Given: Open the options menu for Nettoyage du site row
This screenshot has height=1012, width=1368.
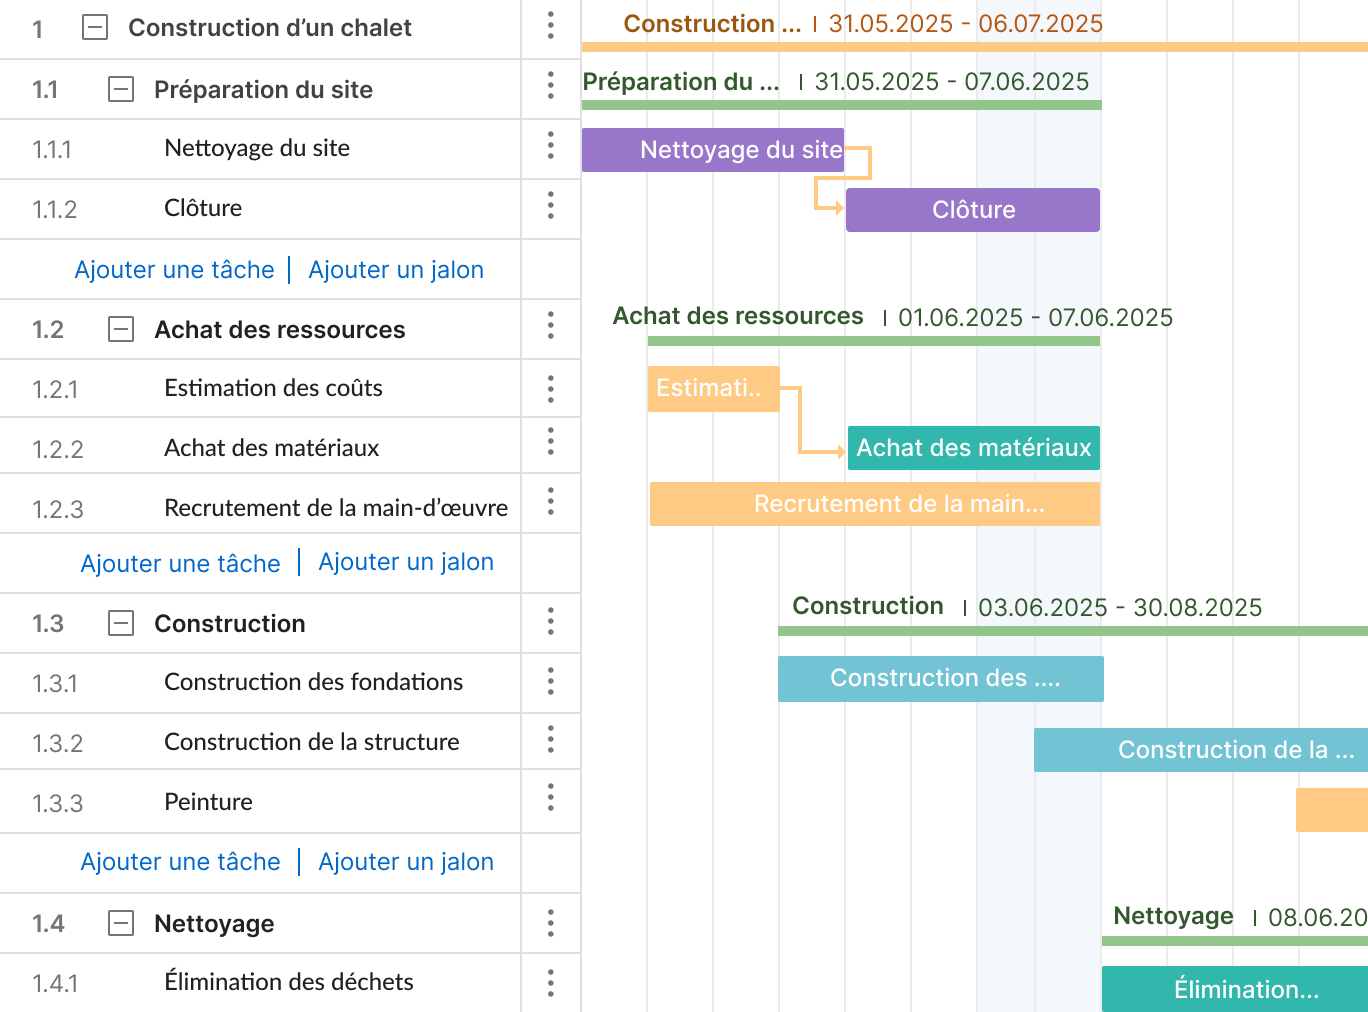Looking at the screenshot, I should [551, 146].
